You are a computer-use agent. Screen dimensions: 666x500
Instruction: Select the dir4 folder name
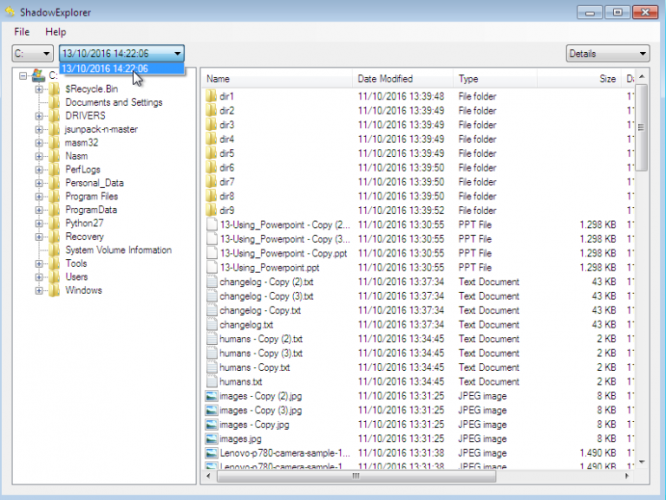click(x=227, y=139)
